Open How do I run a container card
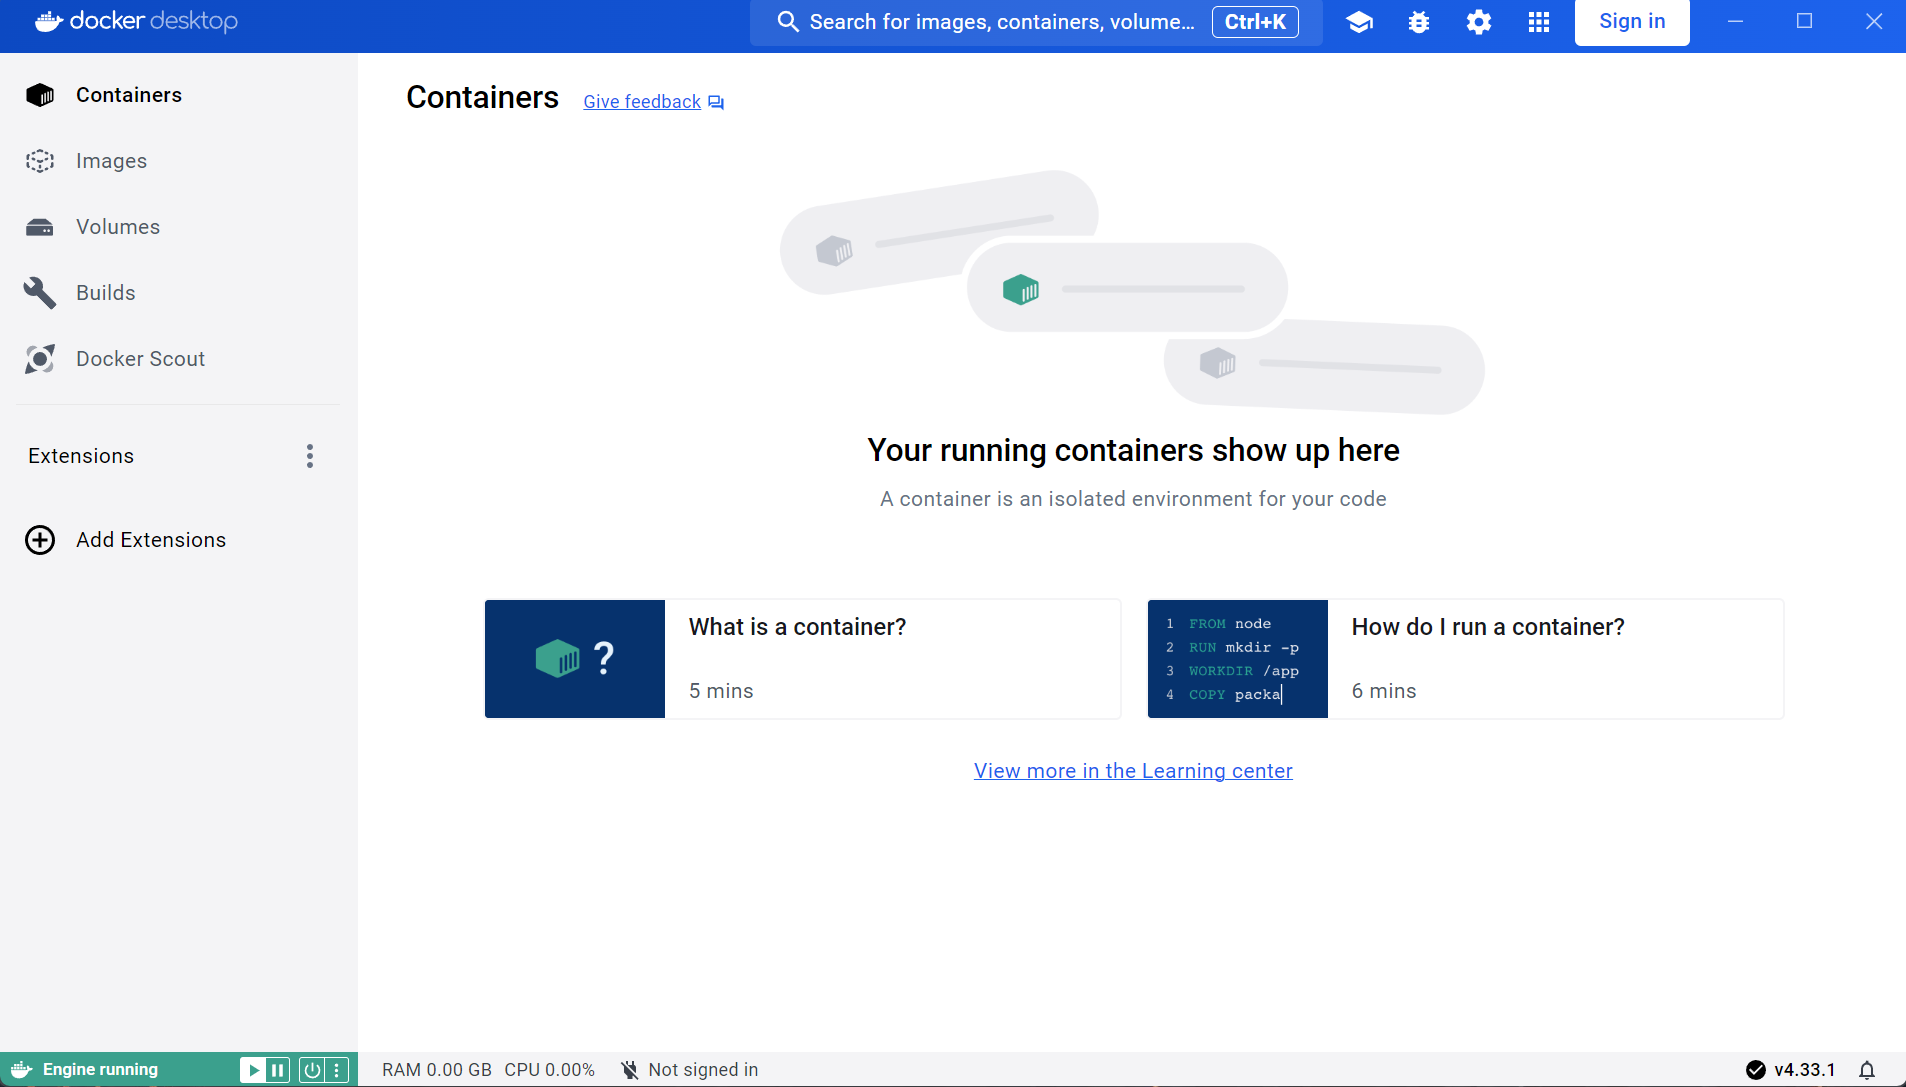The image size is (1906, 1087). point(1465,659)
